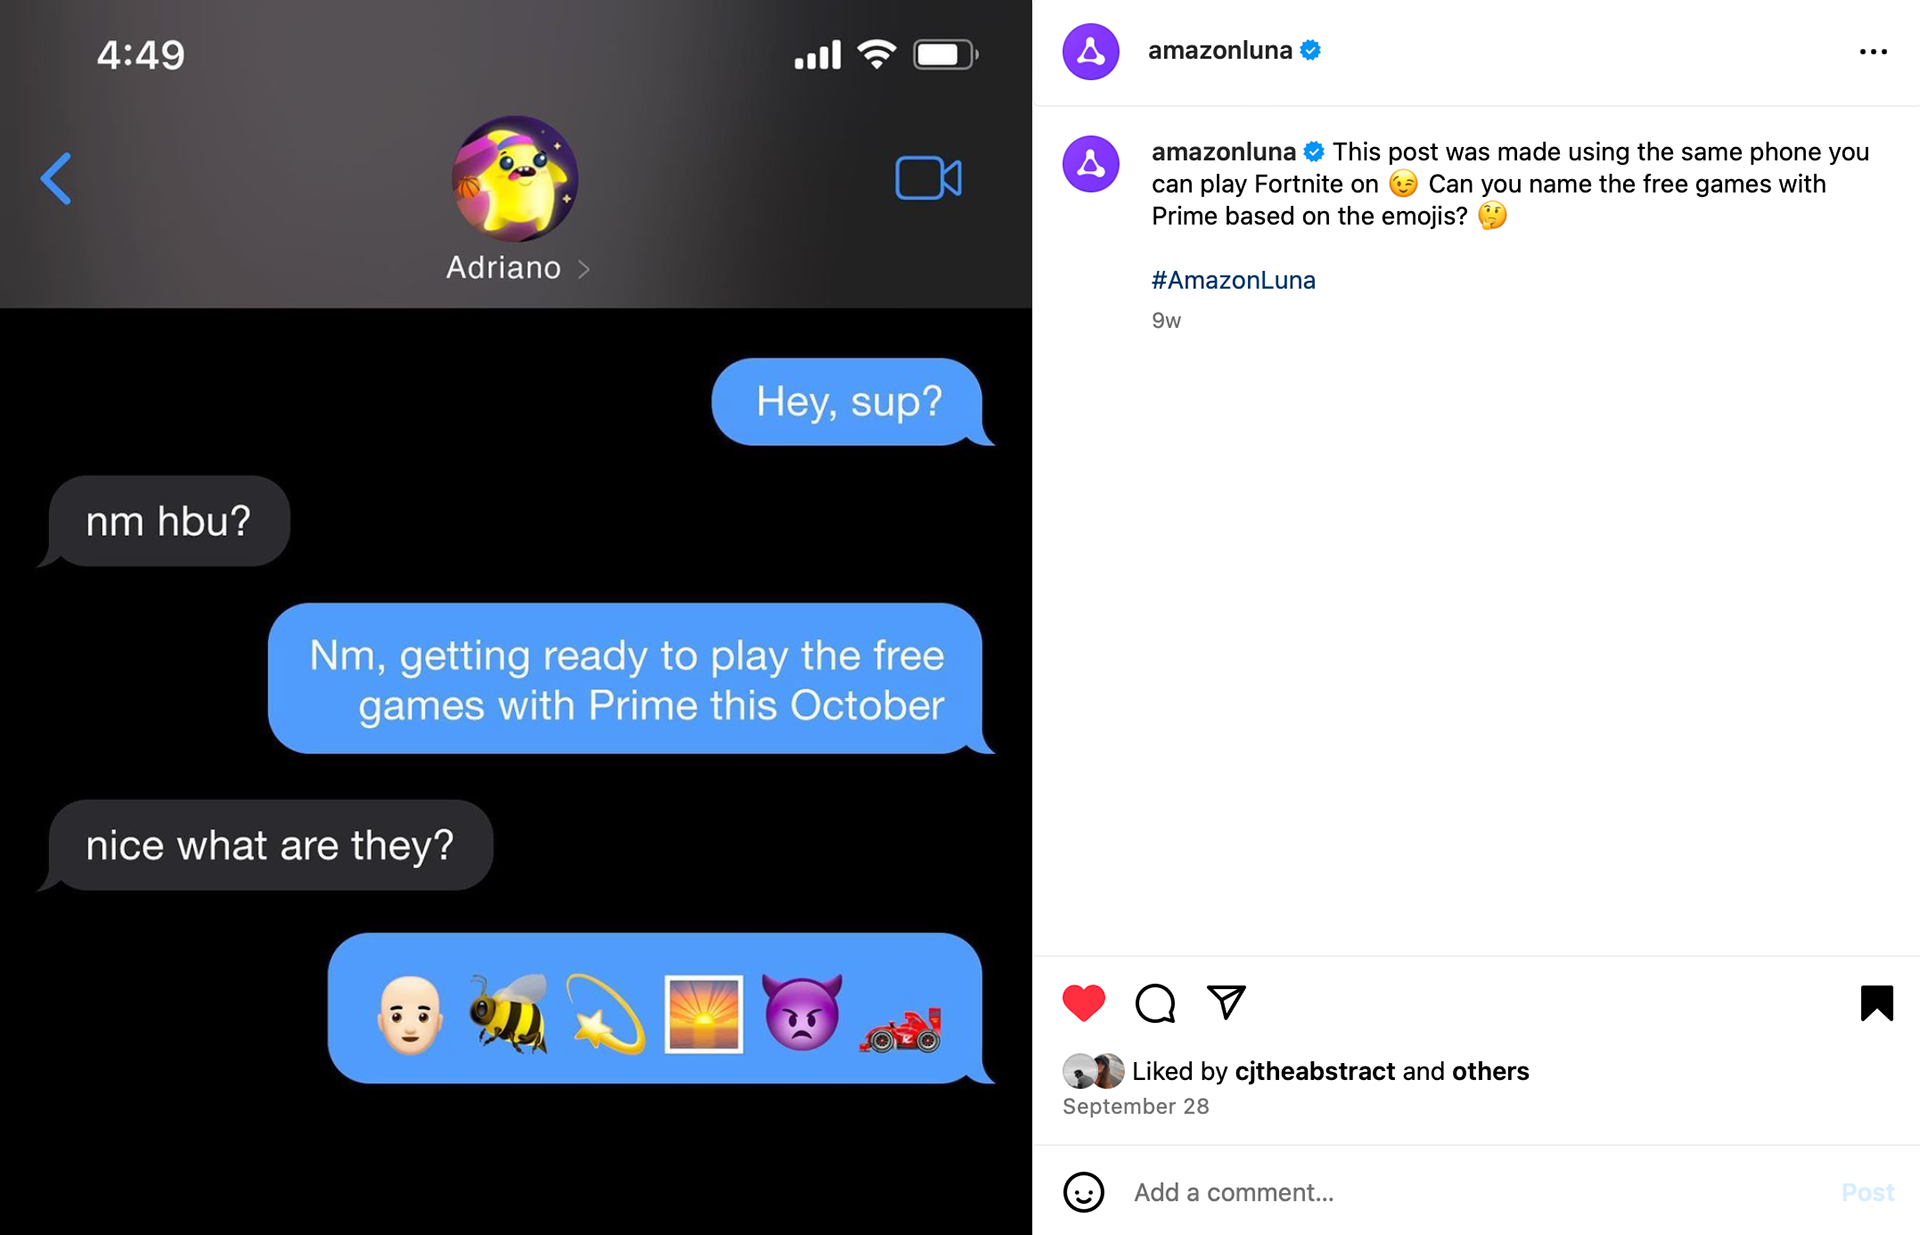
Task: View others who liked the post
Action: pyautogui.click(x=1490, y=1071)
